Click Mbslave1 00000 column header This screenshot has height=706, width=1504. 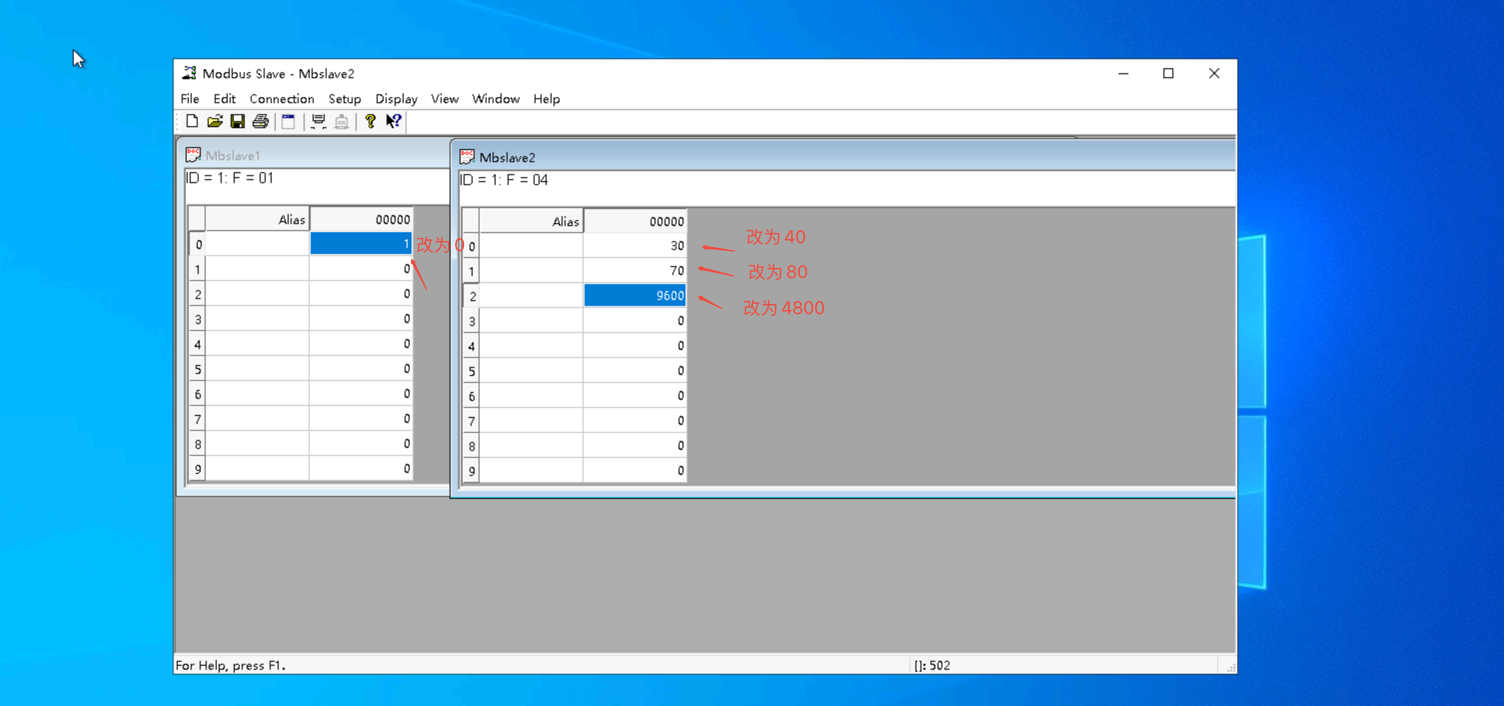point(361,219)
